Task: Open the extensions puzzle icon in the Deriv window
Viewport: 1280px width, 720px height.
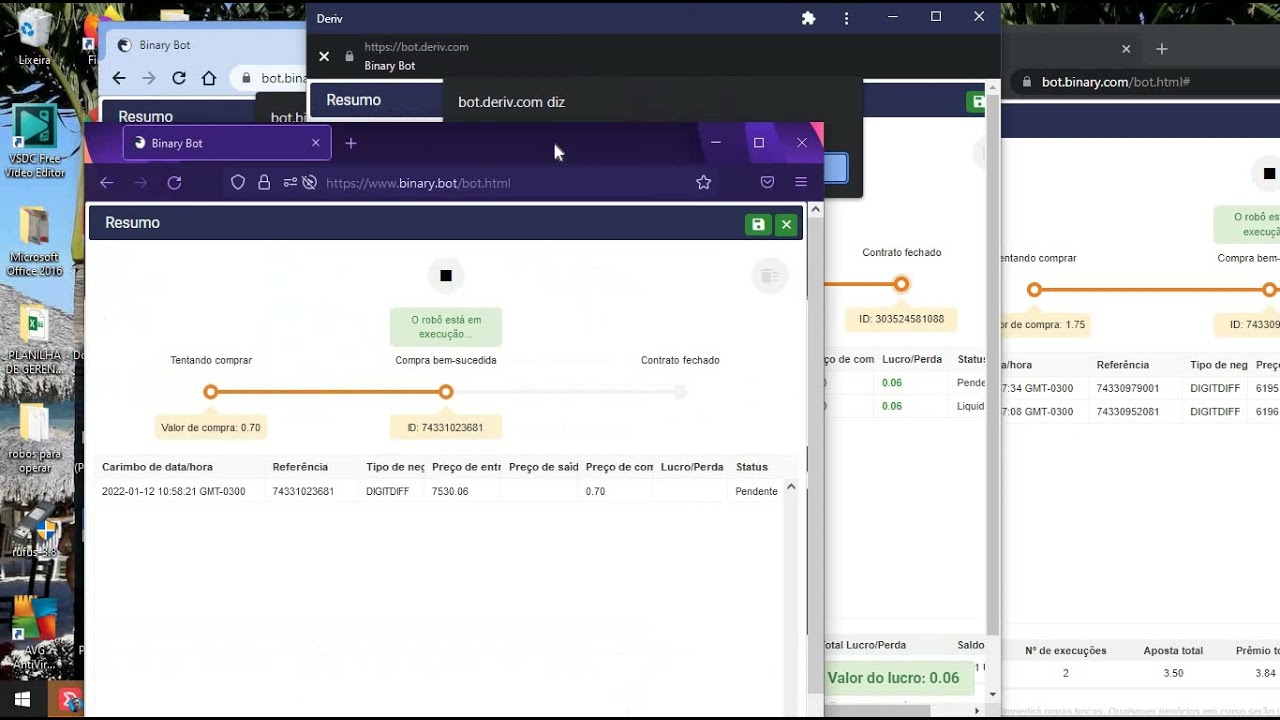Action: click(809, 18)
